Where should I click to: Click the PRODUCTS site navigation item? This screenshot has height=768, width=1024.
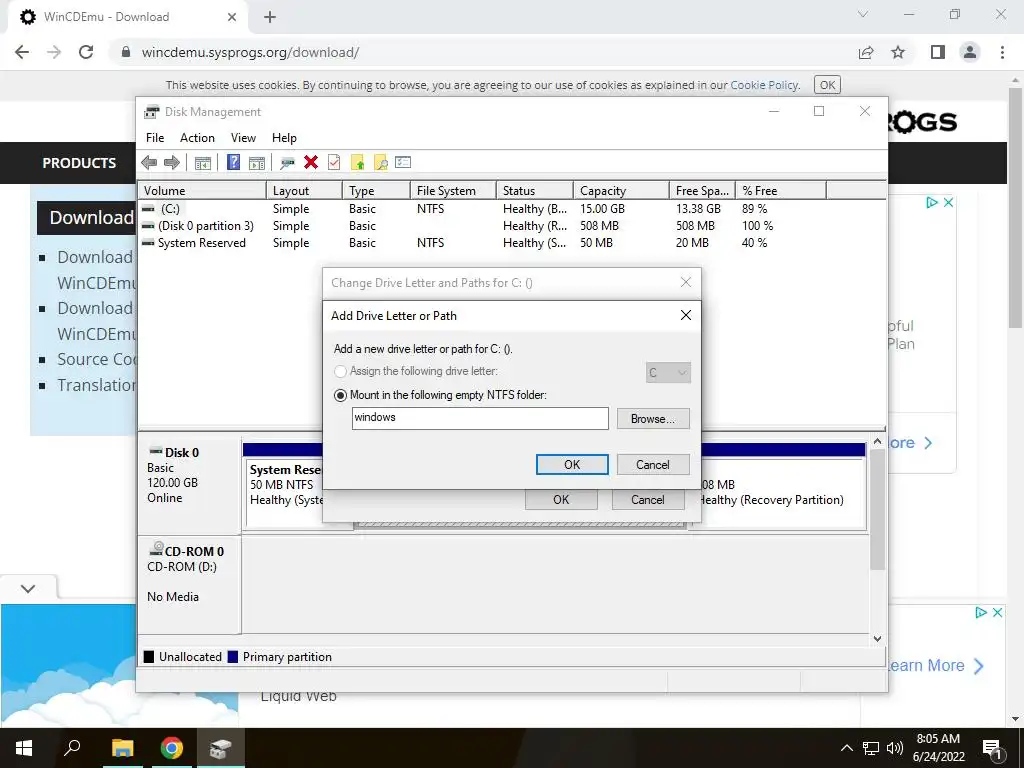79,163
